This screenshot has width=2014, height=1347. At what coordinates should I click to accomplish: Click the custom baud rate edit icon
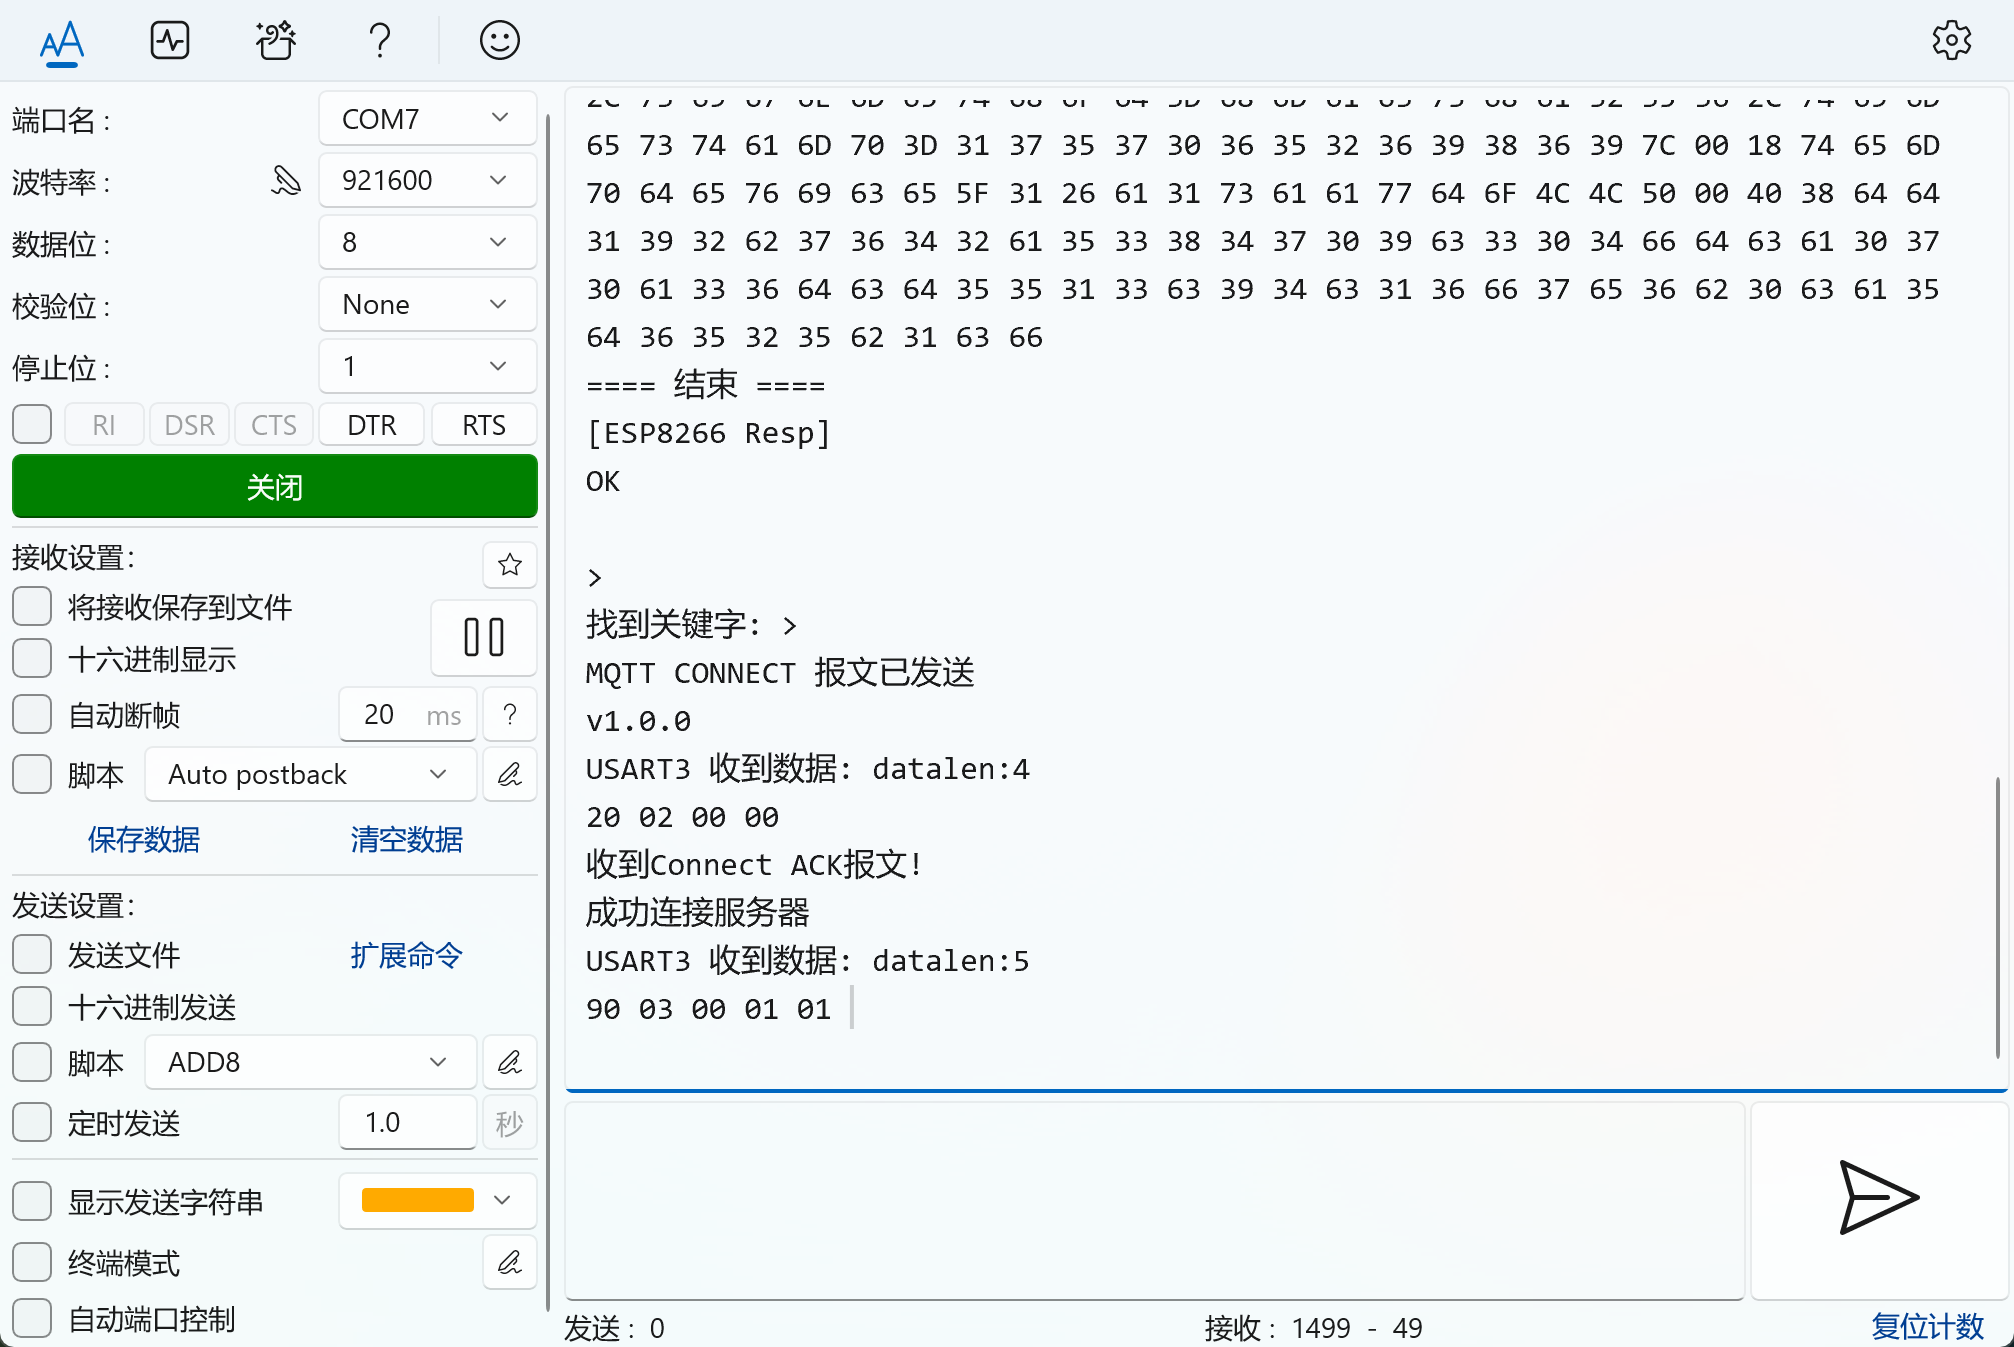pyautogui.click(x=286, y=181)
